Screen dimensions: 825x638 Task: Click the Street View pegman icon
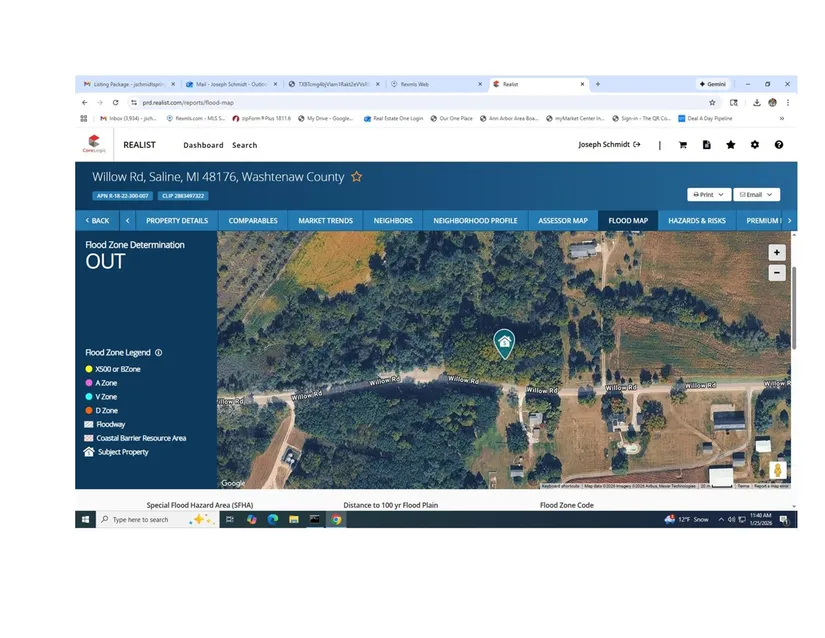(778, 470)
